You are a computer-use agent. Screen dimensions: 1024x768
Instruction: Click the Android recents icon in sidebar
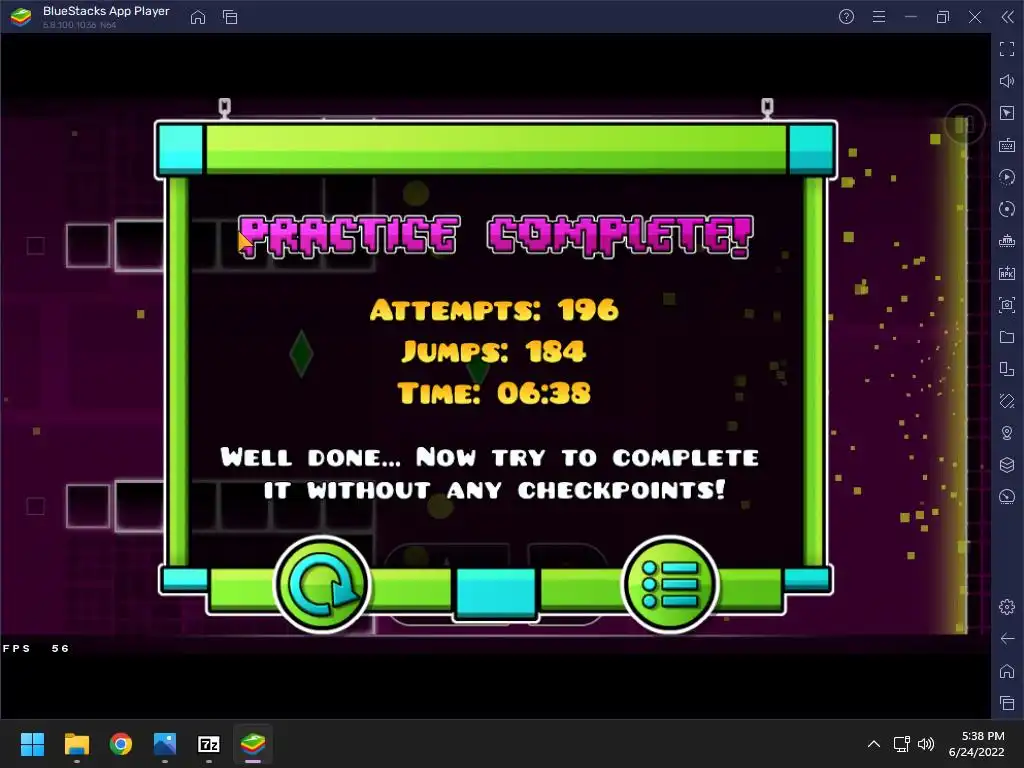[1007, 703]
